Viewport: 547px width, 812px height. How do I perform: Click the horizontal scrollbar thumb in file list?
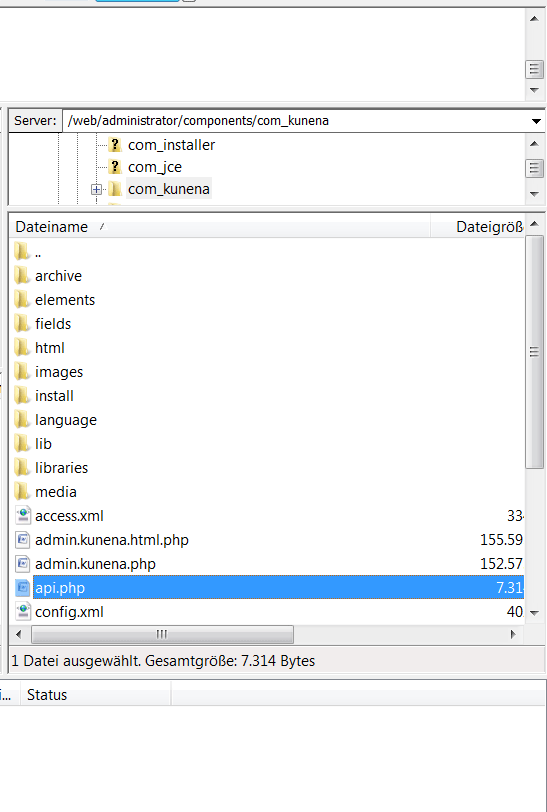pos(162,634)
